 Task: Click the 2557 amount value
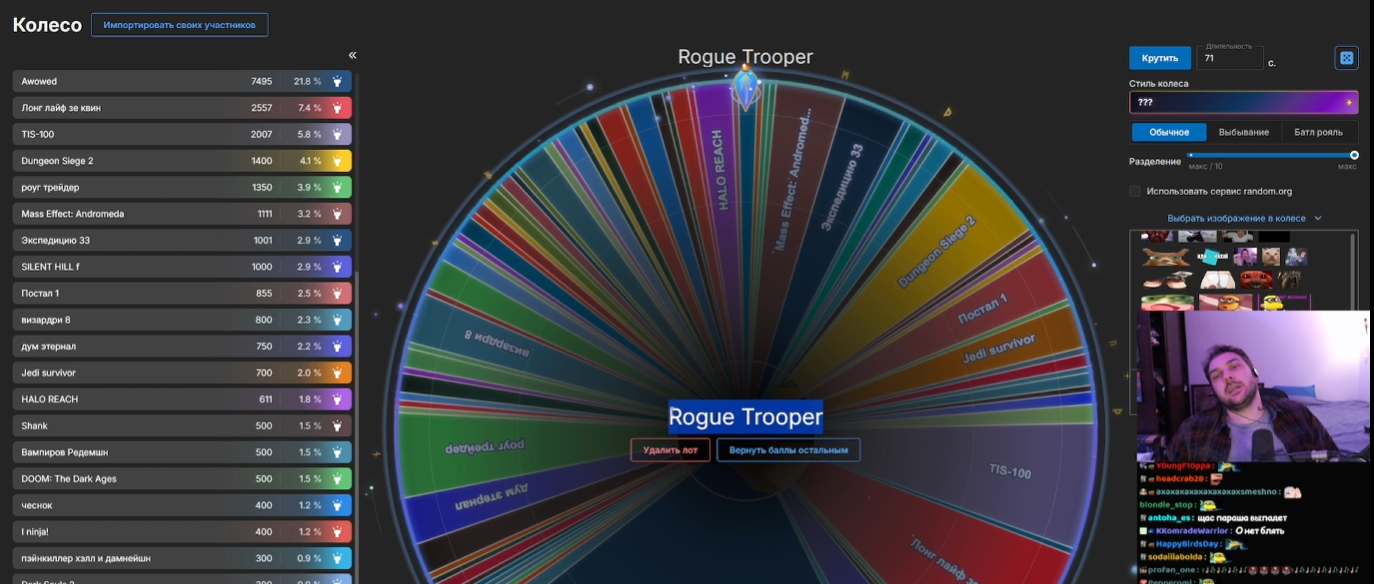coord(261,107)
